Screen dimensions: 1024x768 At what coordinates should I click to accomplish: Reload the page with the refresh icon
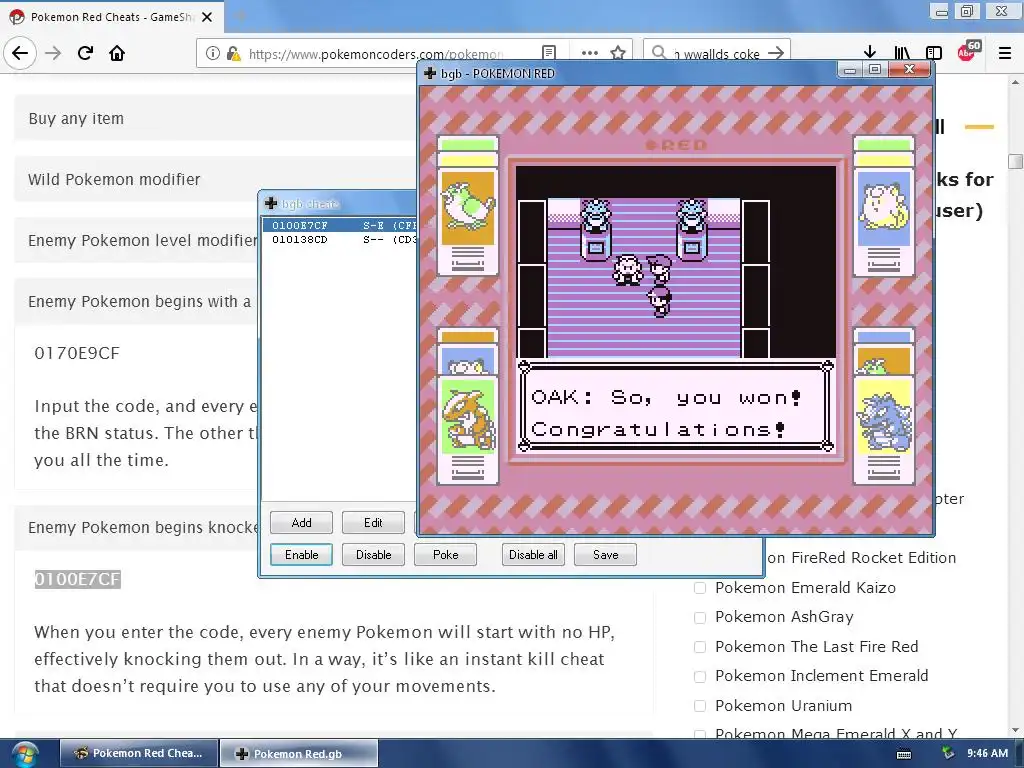point(85,53)
